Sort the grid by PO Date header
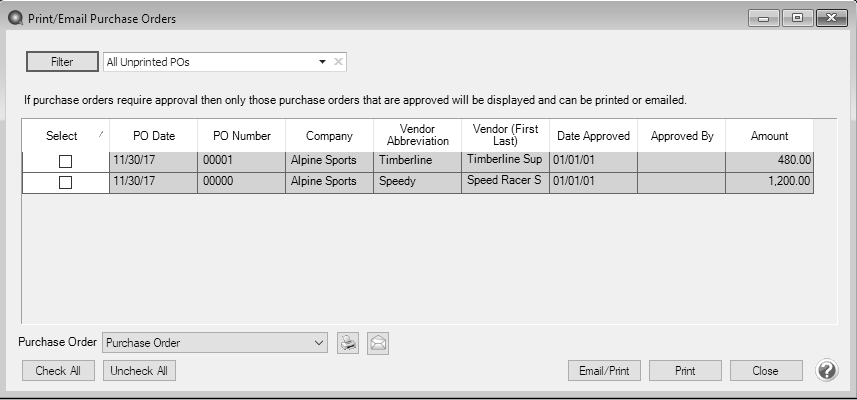 [153, 136]
